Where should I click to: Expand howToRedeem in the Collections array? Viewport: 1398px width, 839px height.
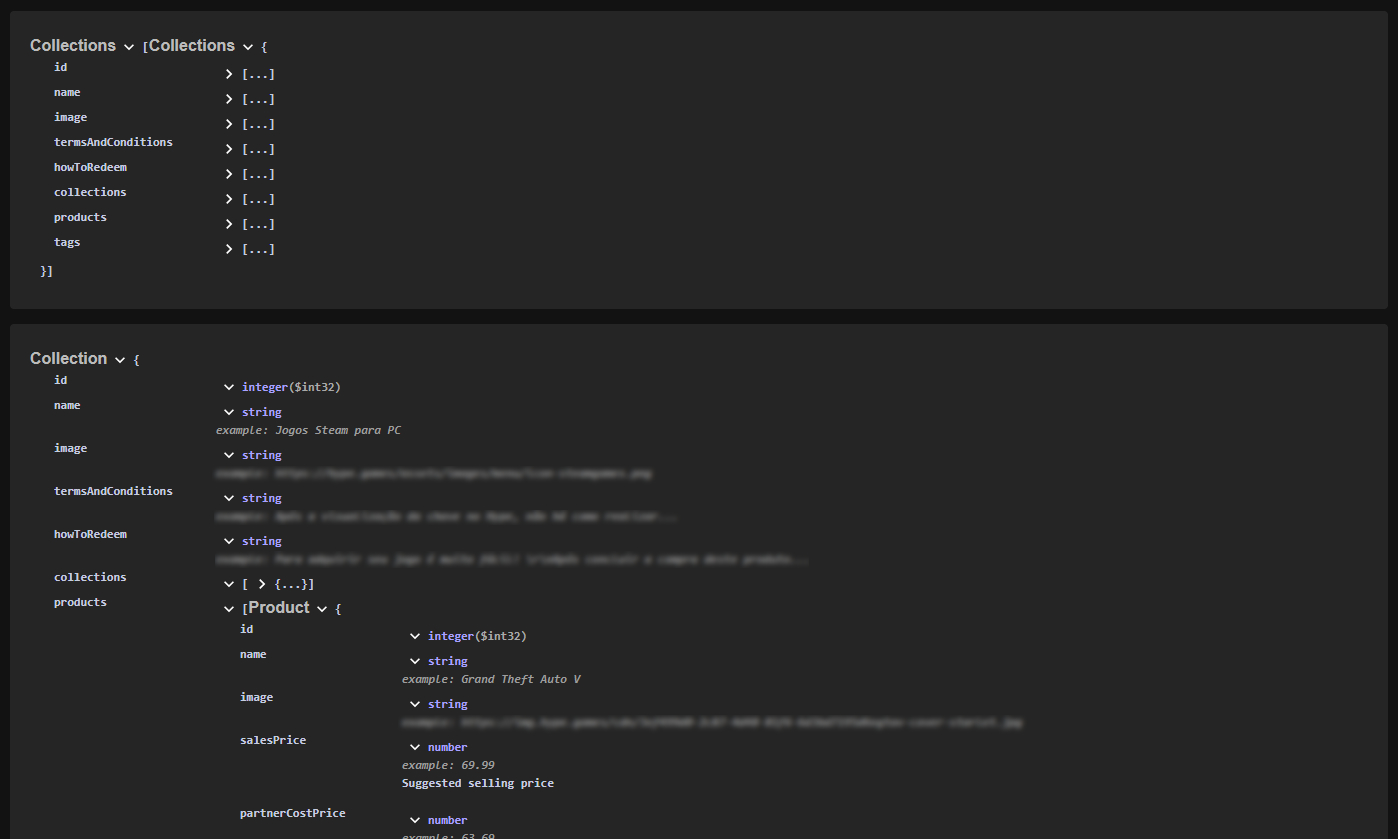pyautogui.click(x=229, y=174)
